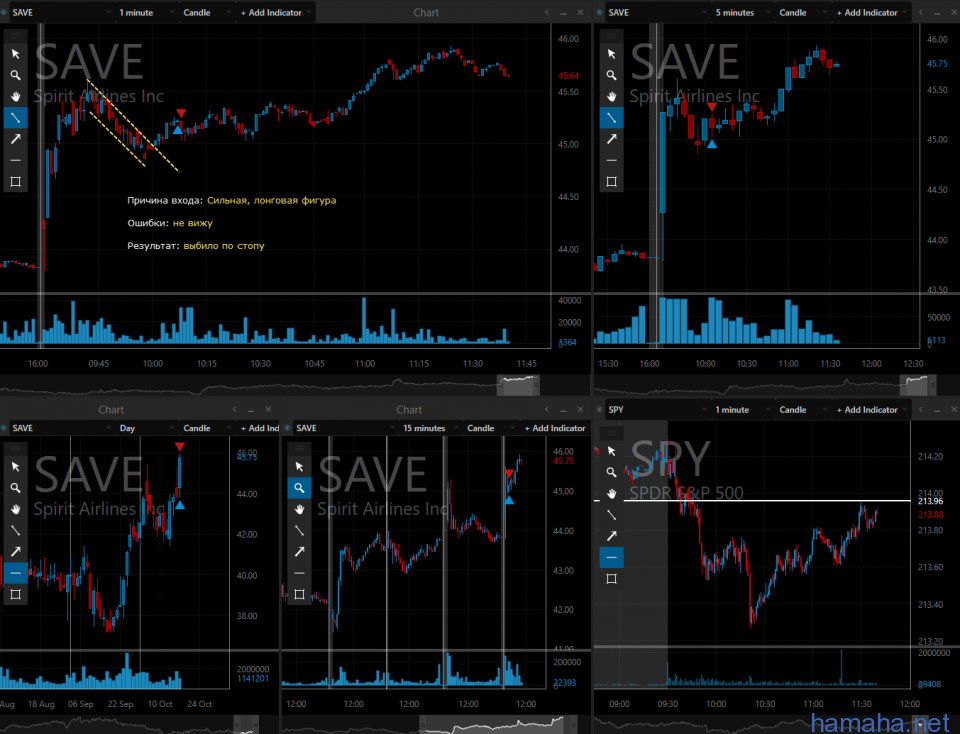The image size is (960, 734).
Task: Select the trend line tool in SAVE Day chart
Action: coord(15,530)
